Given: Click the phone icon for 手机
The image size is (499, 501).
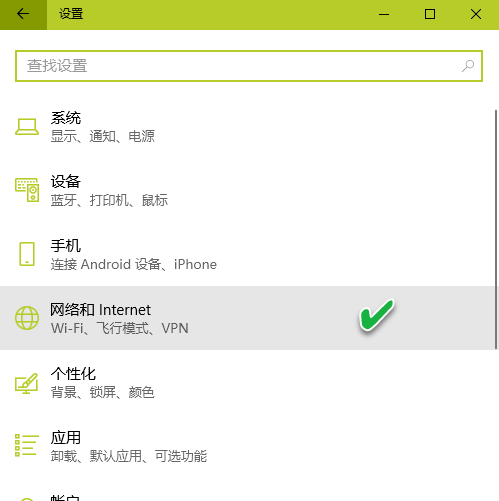Looking at the screenshot, I should 27,254.
